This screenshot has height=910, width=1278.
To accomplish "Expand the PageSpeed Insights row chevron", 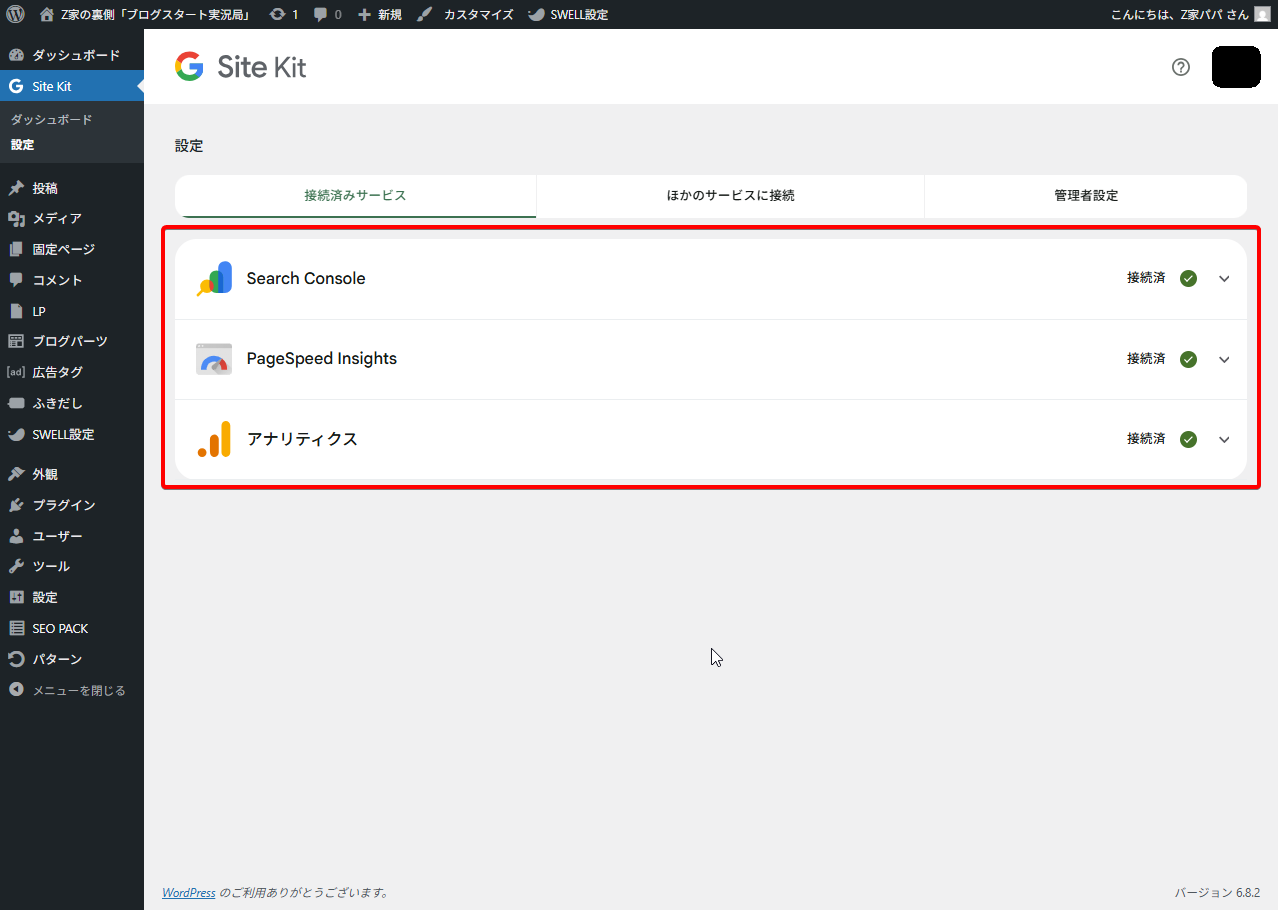I will pyautogui.click(x=1224, y=359).
